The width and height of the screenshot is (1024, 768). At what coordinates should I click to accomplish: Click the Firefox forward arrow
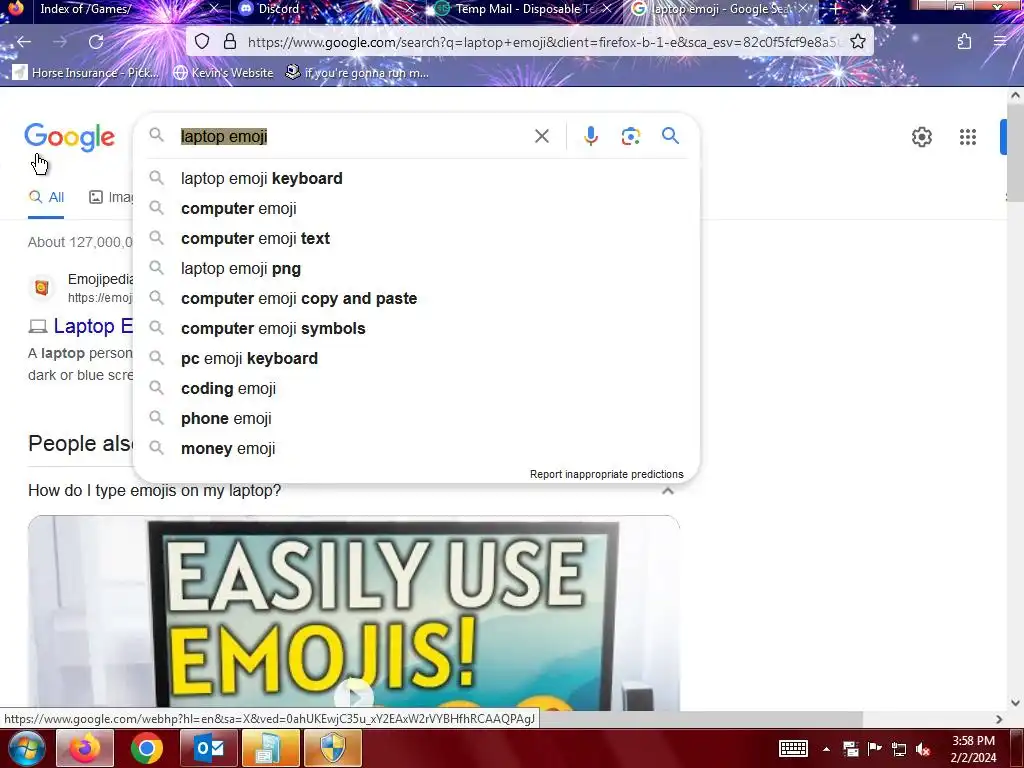(x=59, y=42)
